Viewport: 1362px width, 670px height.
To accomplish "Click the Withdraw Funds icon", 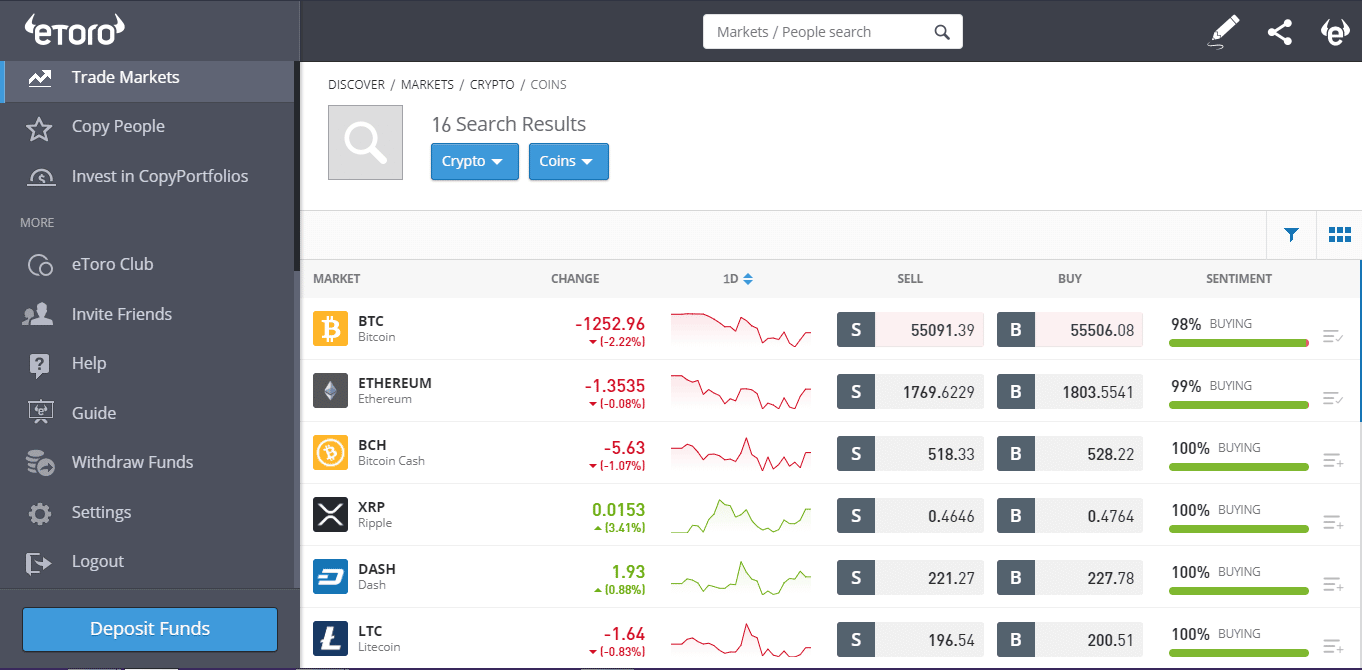I will [39, 462].
